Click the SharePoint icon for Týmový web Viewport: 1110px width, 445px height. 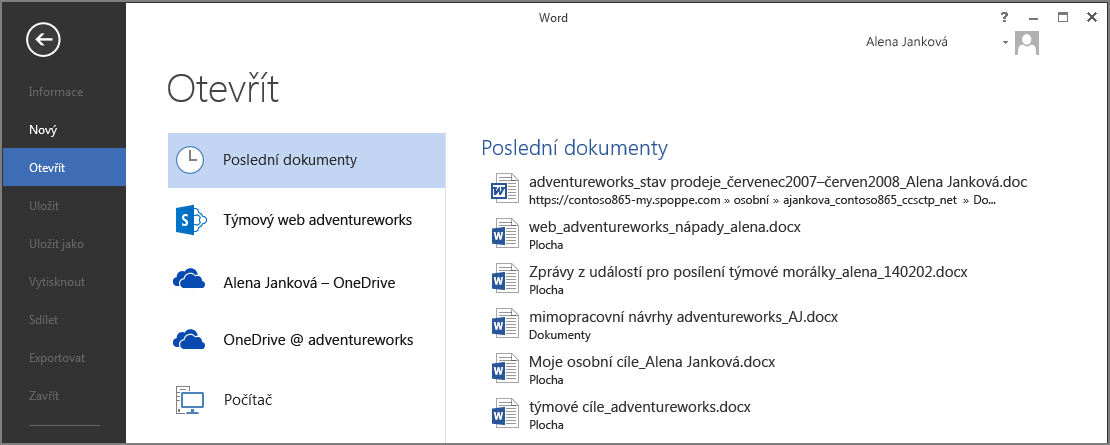tap(190, 220)
